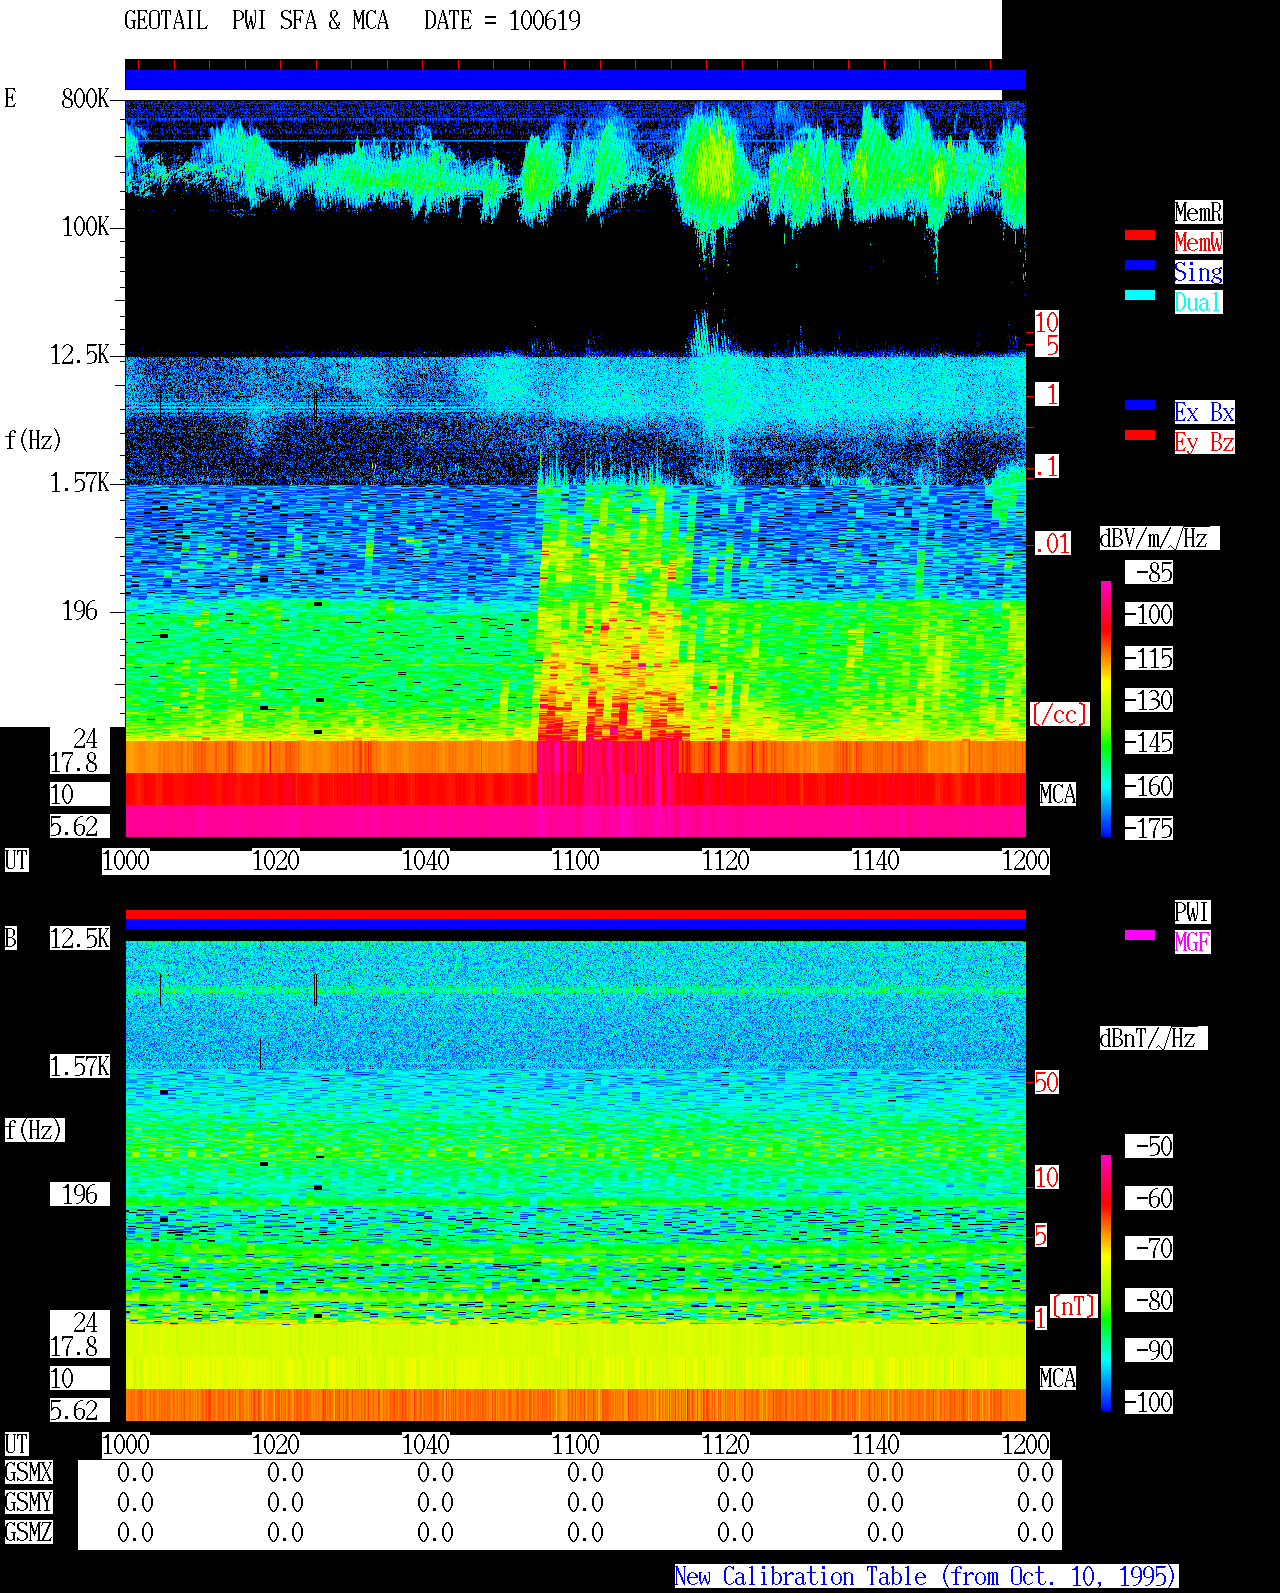
Task: Click the 800K frequency axis label
Action: pos(85,98)
